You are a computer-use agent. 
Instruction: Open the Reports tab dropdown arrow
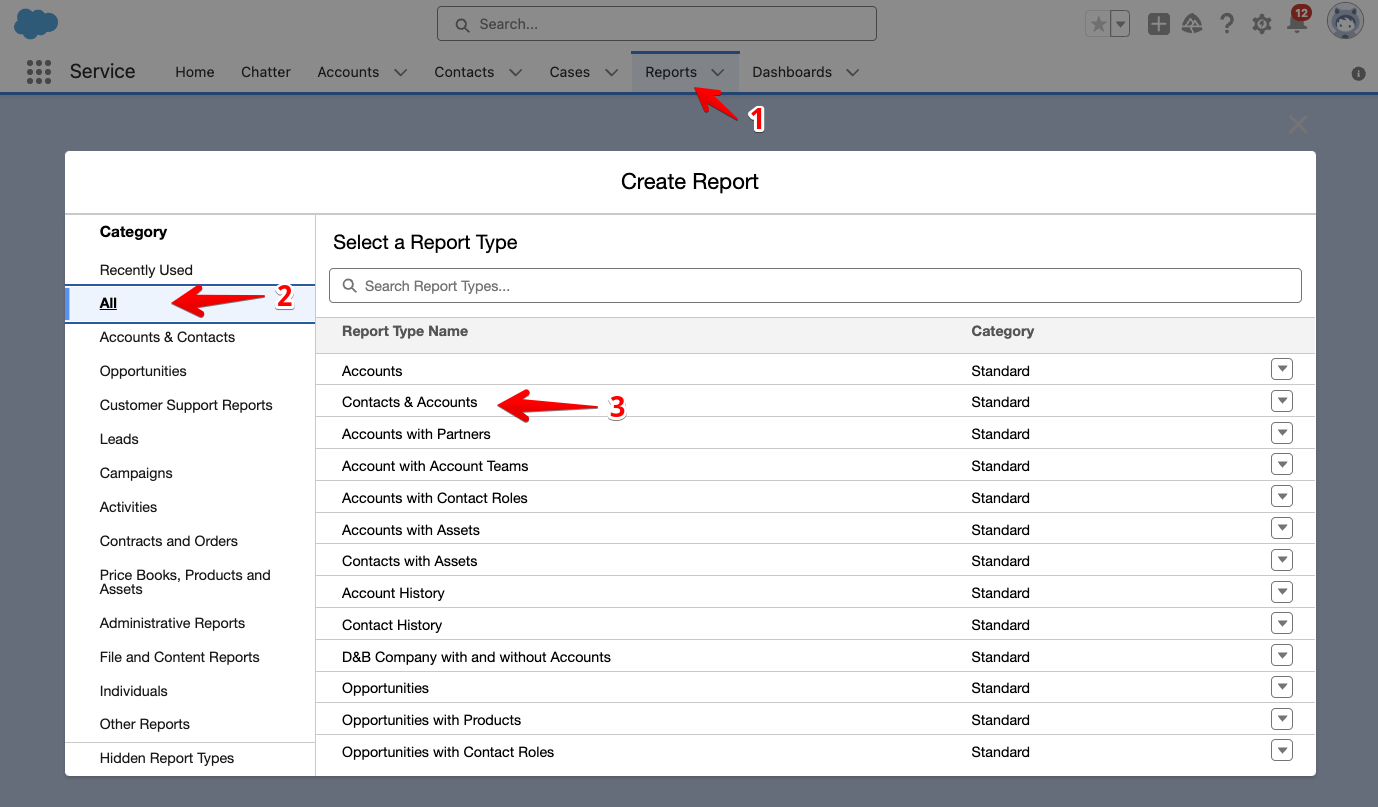717,71
